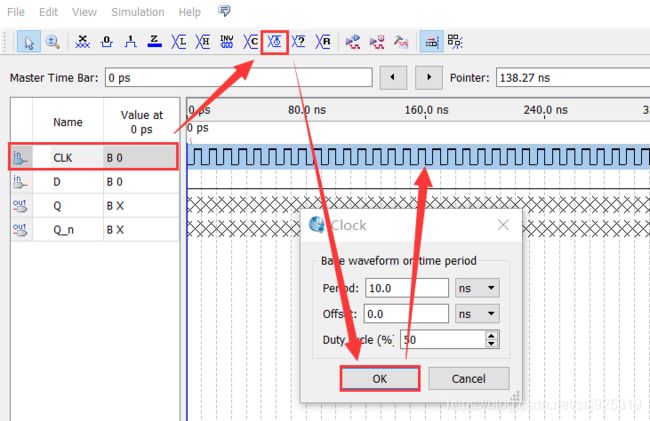Click the Q output pin icon
Screen dimensions: 650x421
(x=20, y=206)
